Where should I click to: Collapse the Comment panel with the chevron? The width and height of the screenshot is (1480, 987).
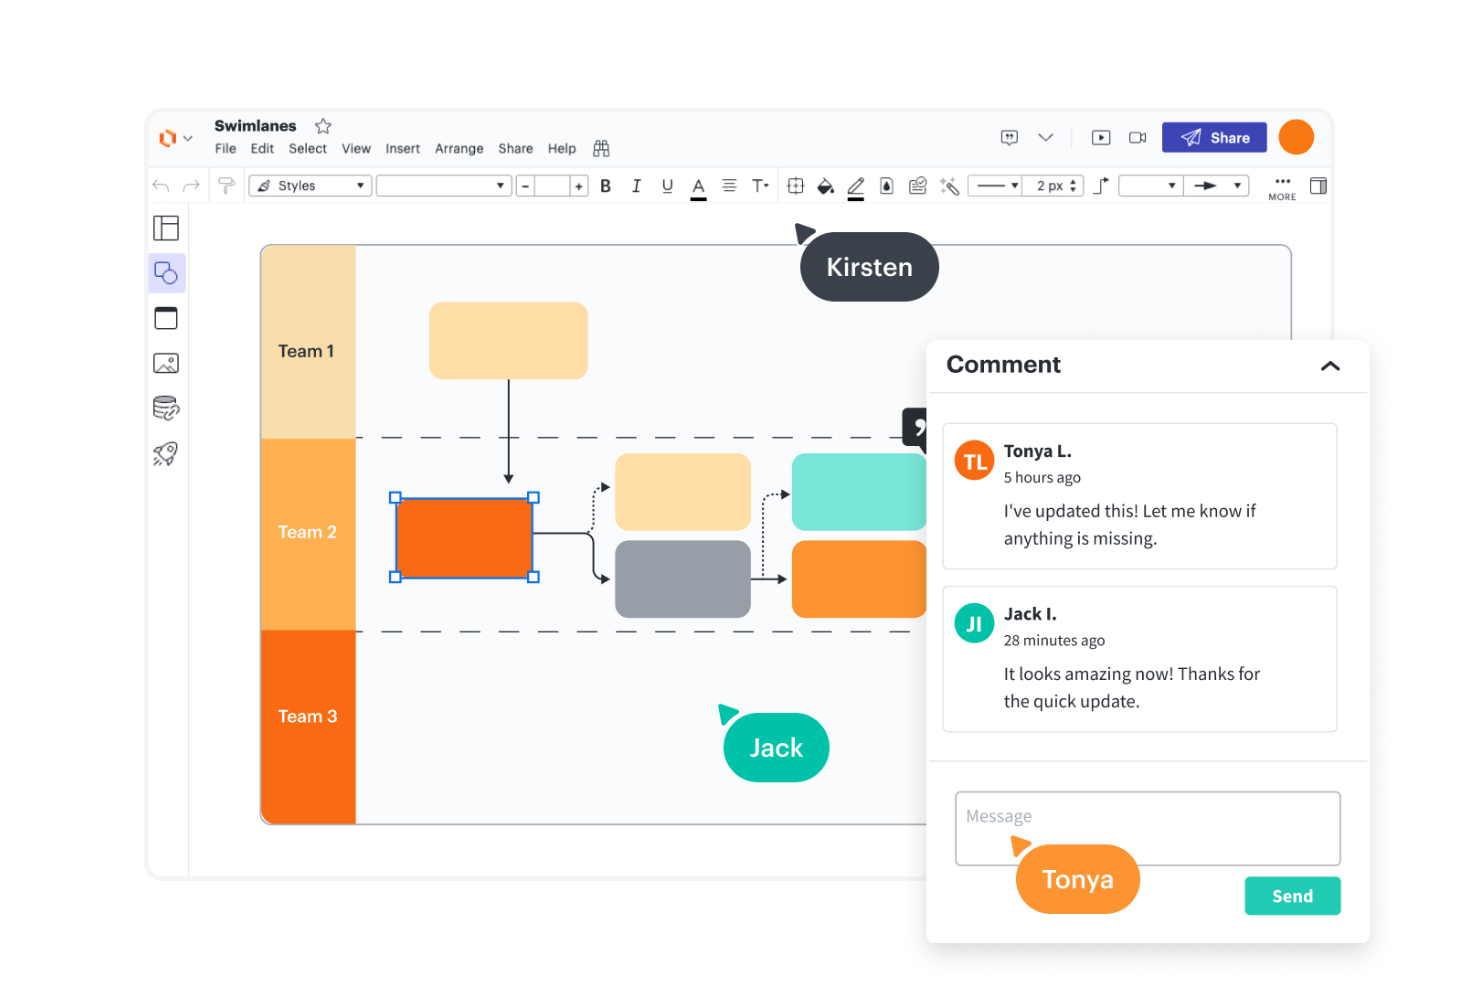(x=1330, y=366)
